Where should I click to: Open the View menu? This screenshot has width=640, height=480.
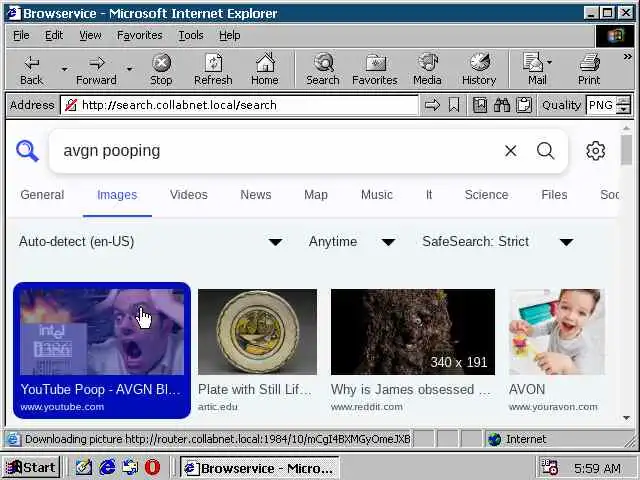[x=90, y=36]
